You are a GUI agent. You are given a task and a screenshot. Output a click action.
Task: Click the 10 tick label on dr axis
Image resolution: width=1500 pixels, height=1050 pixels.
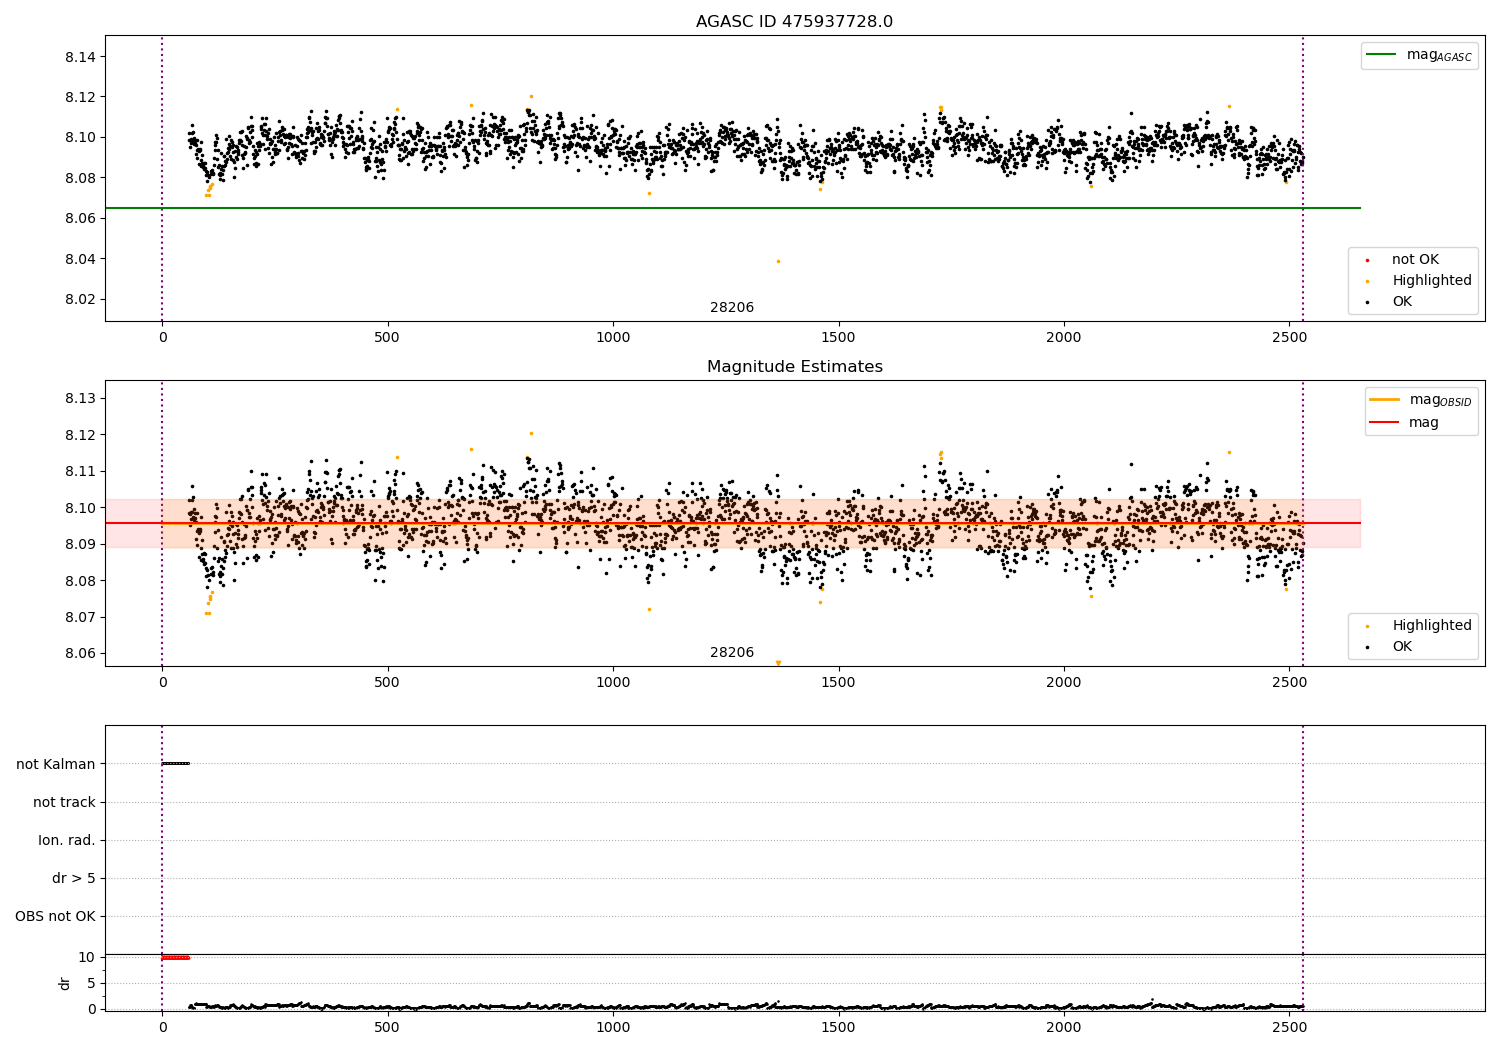[88, 957]
